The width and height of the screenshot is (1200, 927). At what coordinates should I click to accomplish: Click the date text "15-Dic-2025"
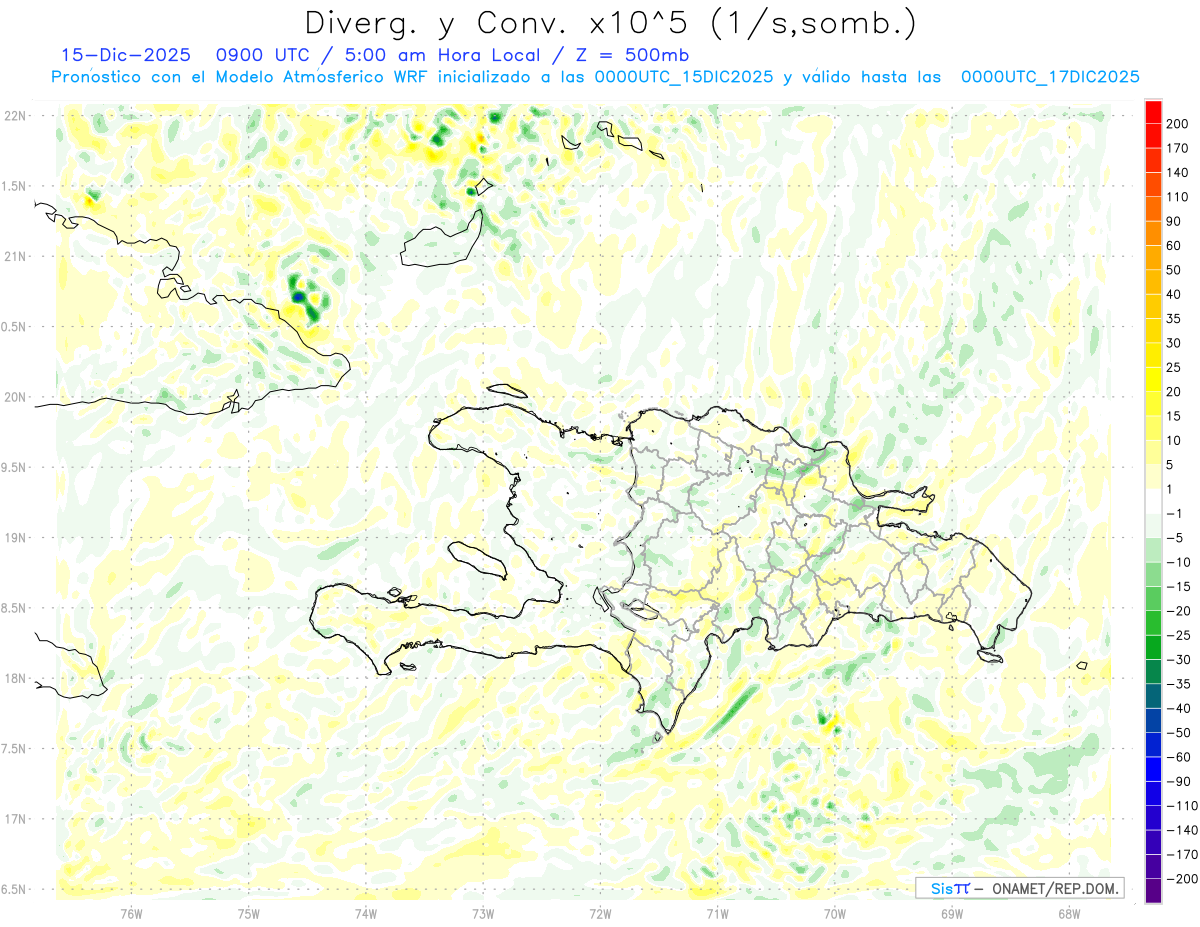point(125,55)
